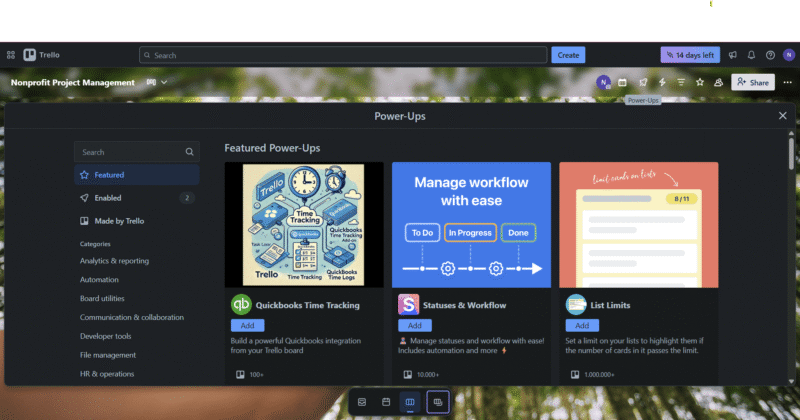This screenshot has height=420, width=800.
Task: Open Communication & collaboration category
Action: [132, 317]
